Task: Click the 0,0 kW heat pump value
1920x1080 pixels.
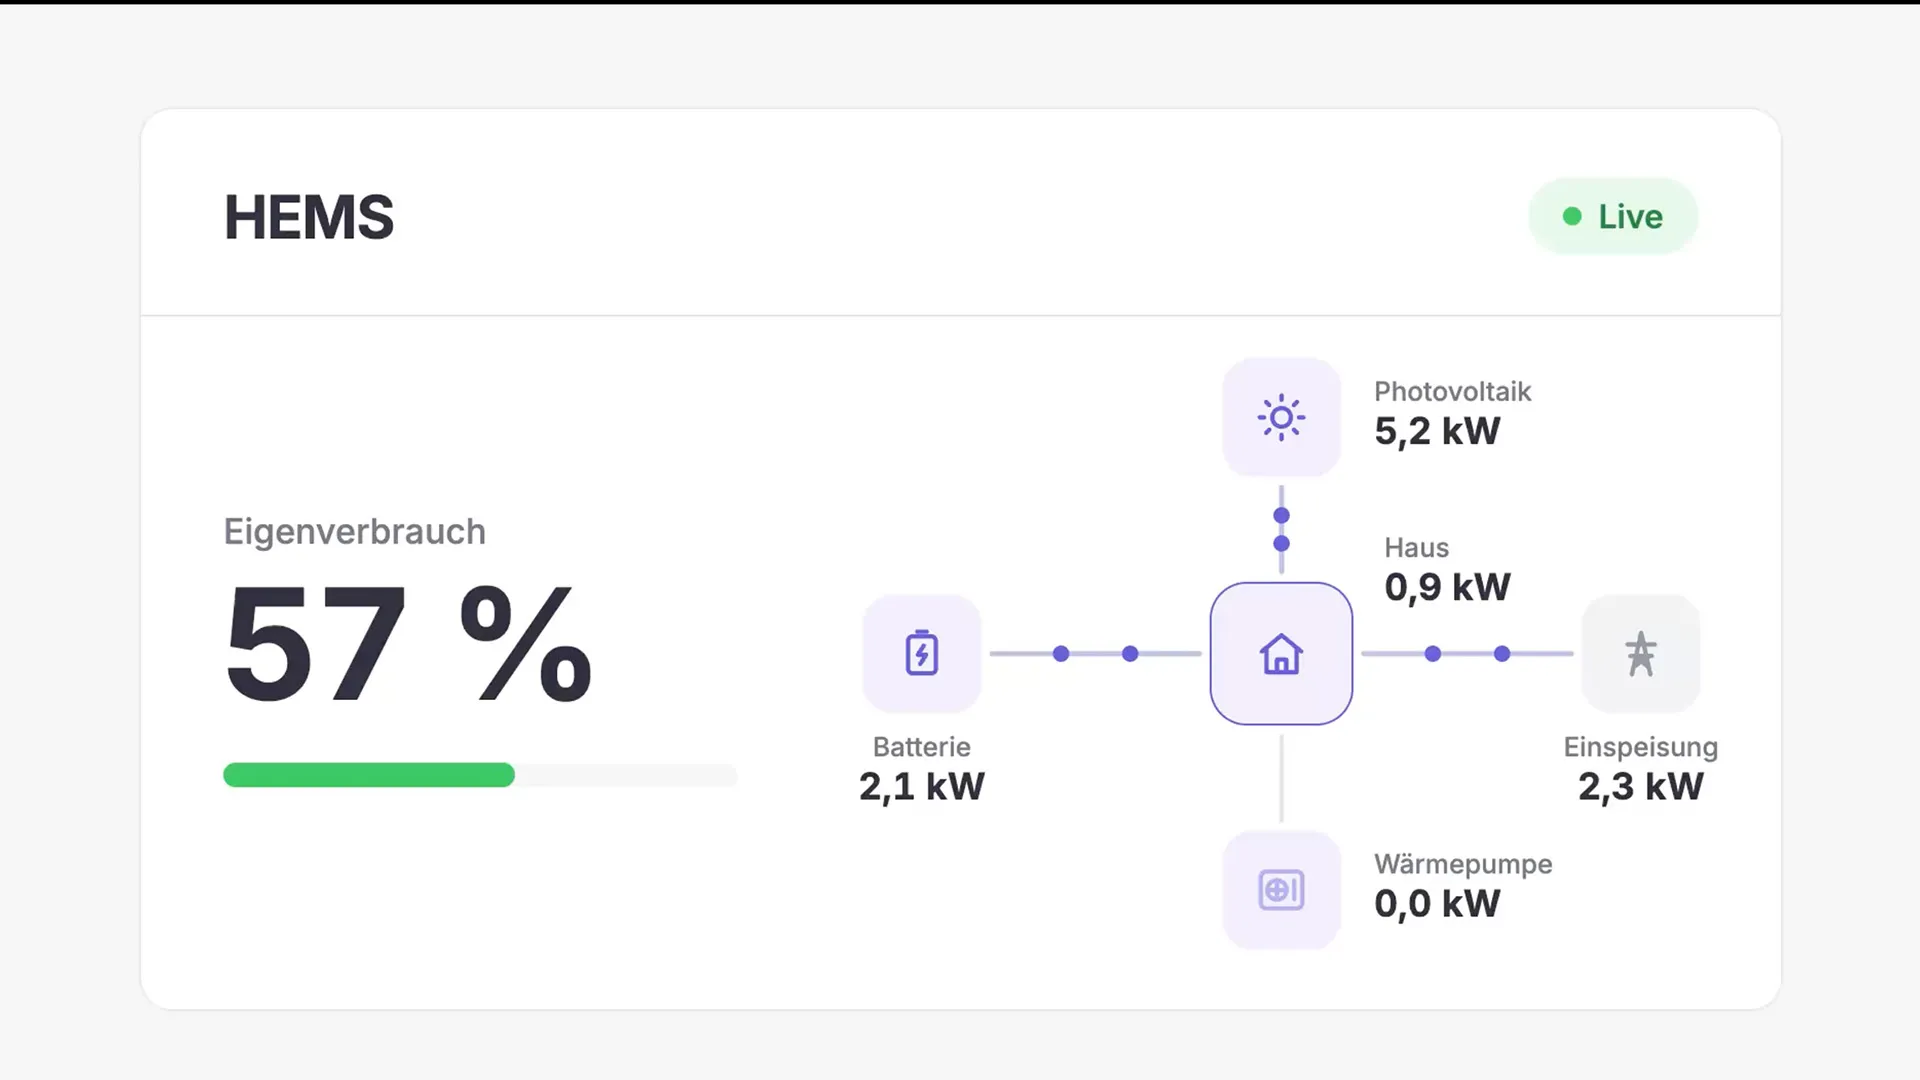Action: (1437, 903)
